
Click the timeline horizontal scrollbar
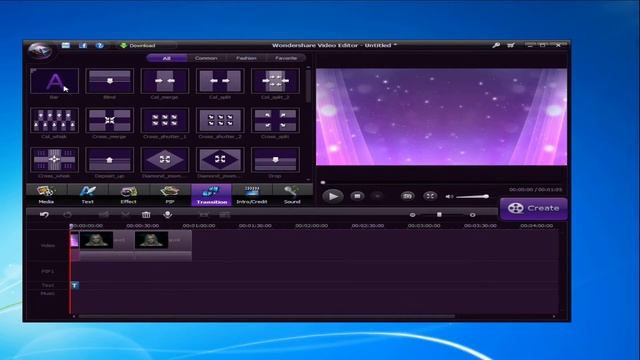click(267, 316)
